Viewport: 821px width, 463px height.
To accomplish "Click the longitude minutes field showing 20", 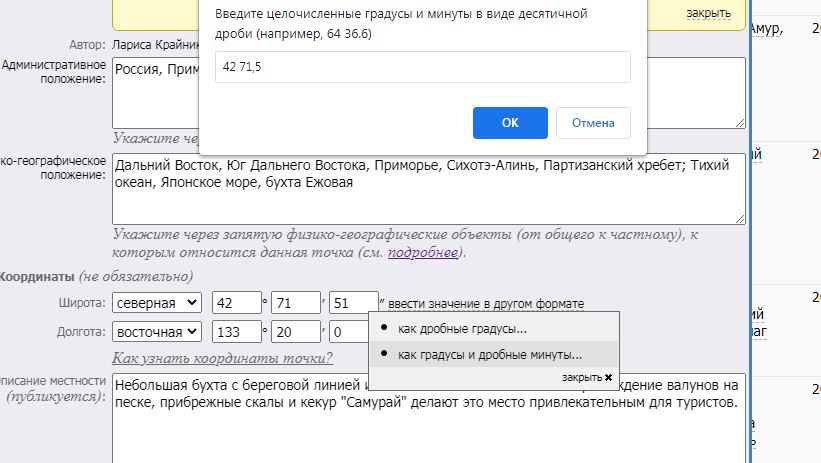I will [294, 332].
